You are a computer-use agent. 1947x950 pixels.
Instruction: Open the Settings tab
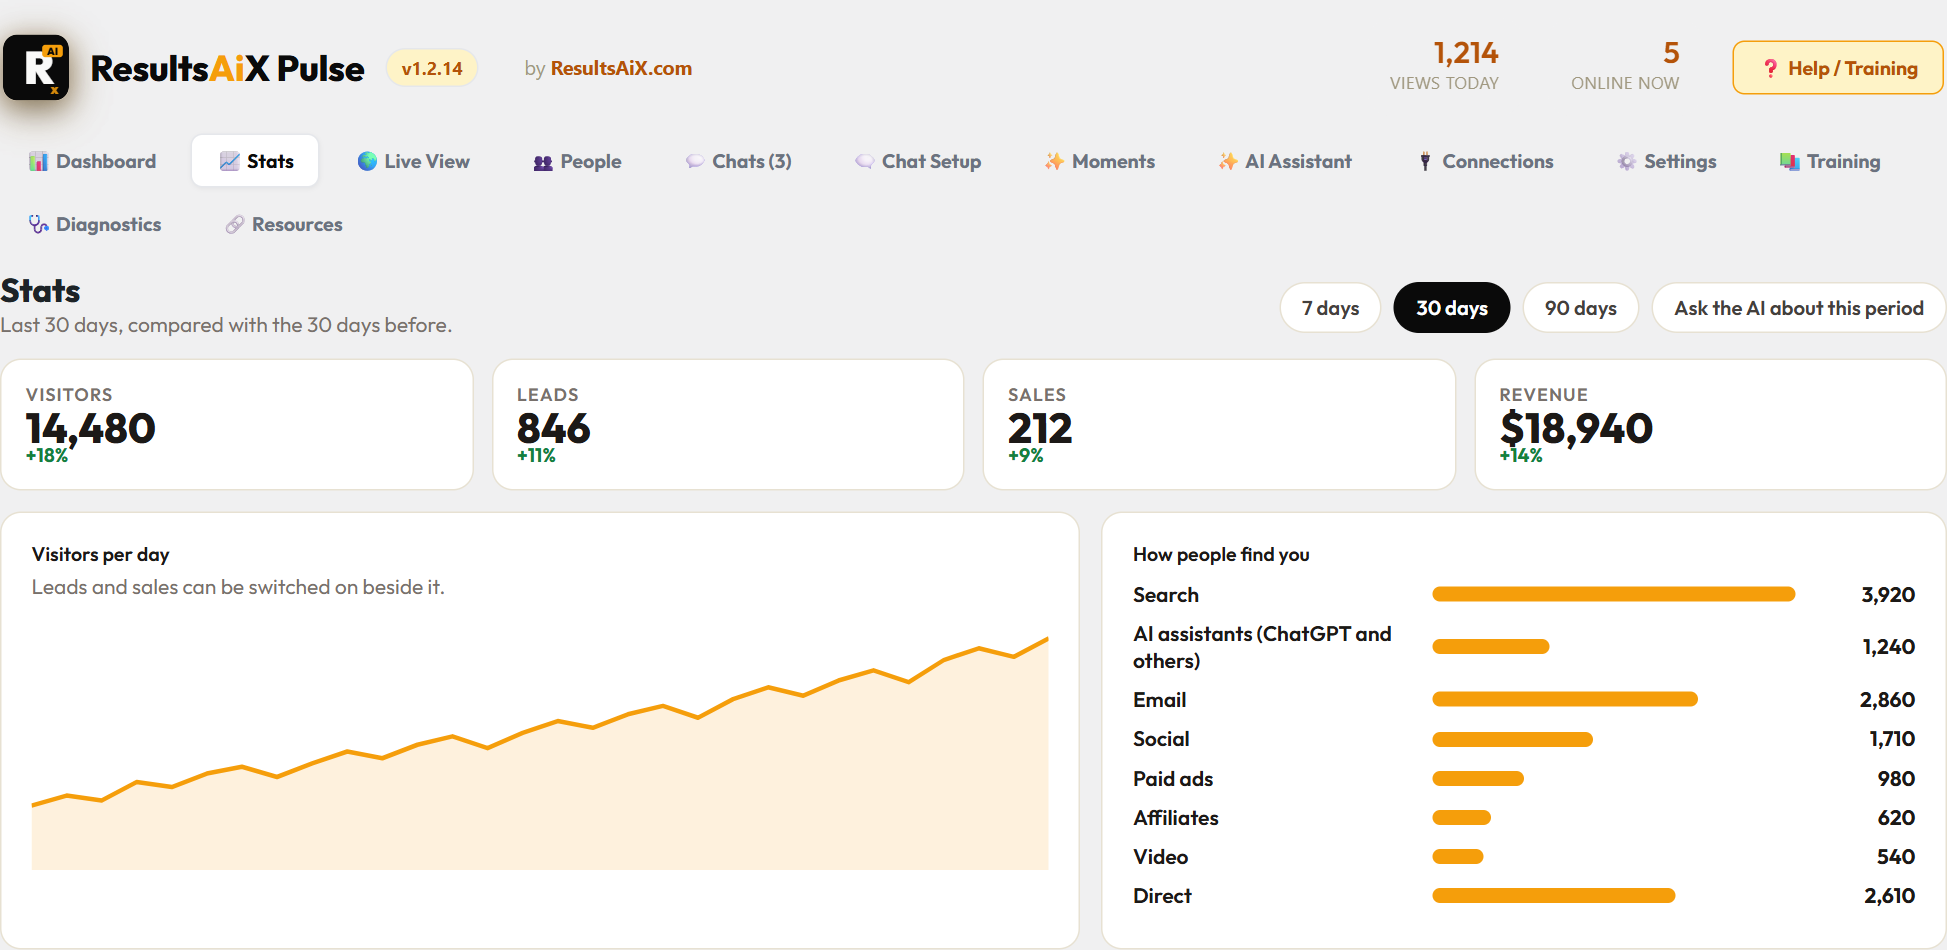[1666, 161]
